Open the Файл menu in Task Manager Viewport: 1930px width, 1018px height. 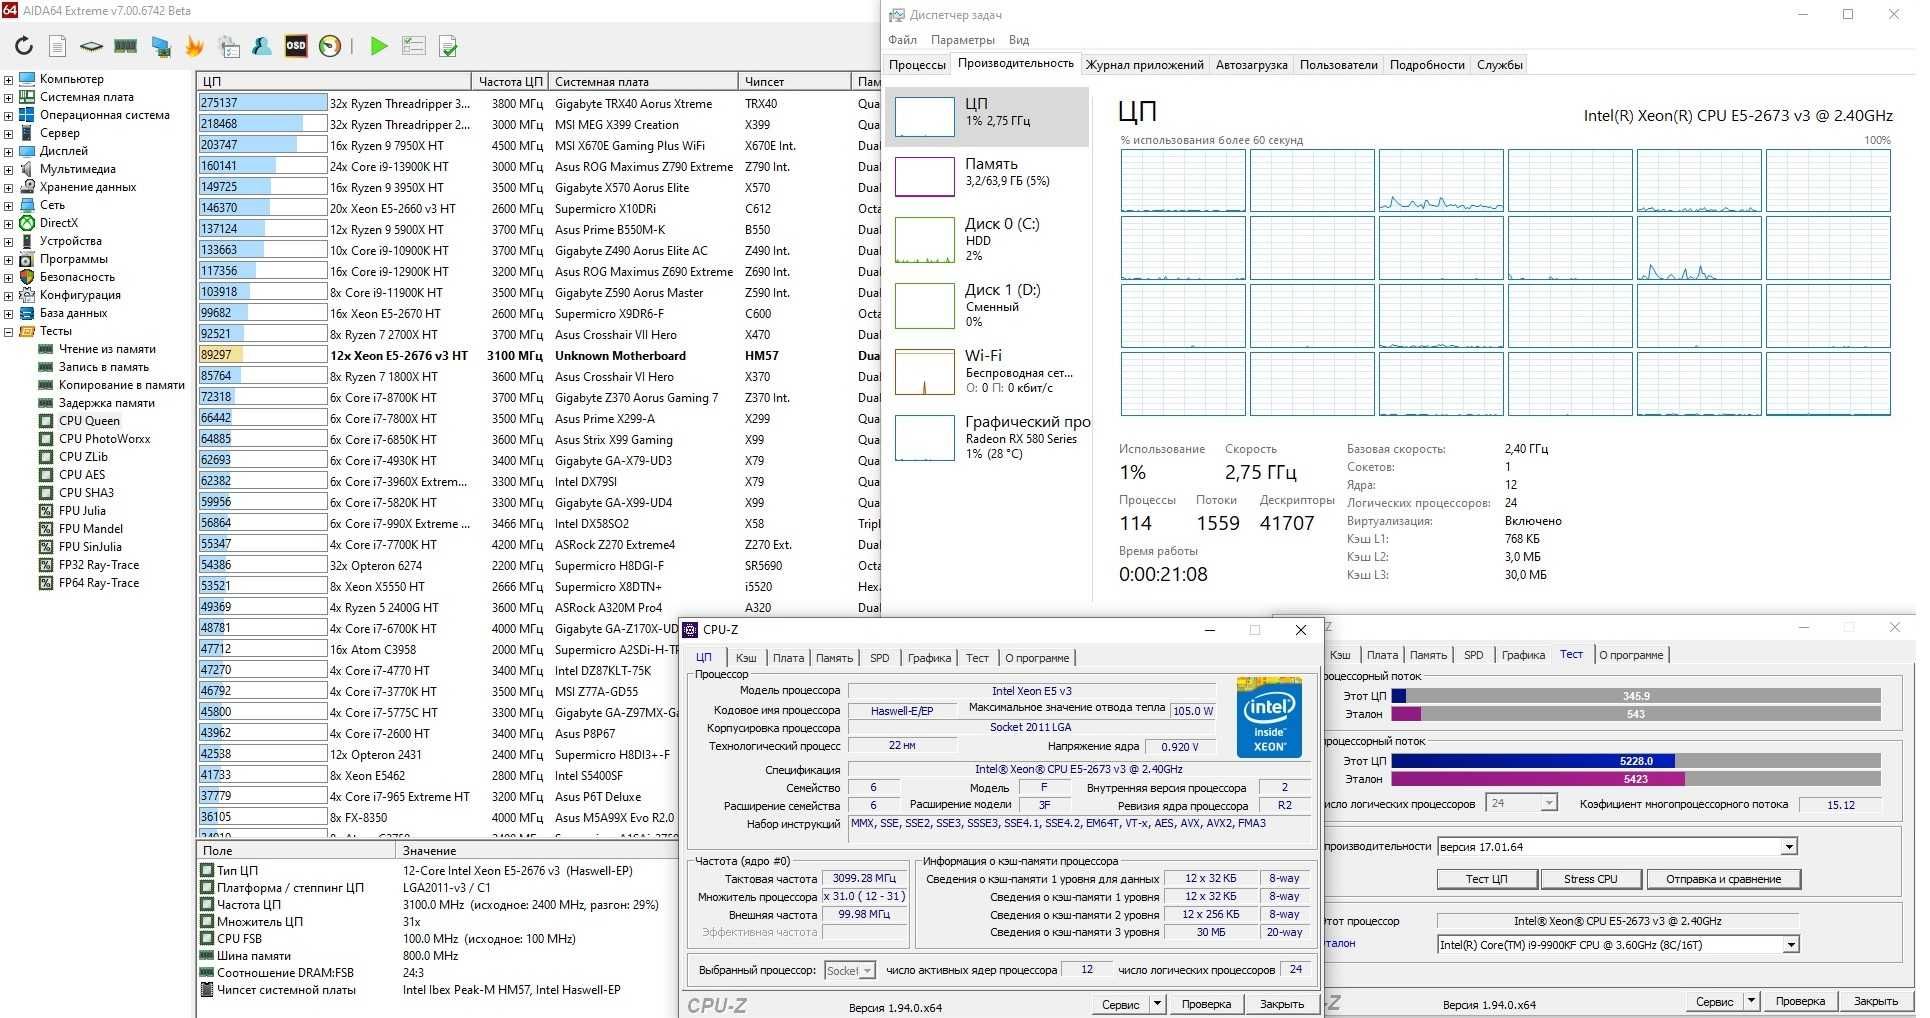pyautogui.click(x=902, y=40)
